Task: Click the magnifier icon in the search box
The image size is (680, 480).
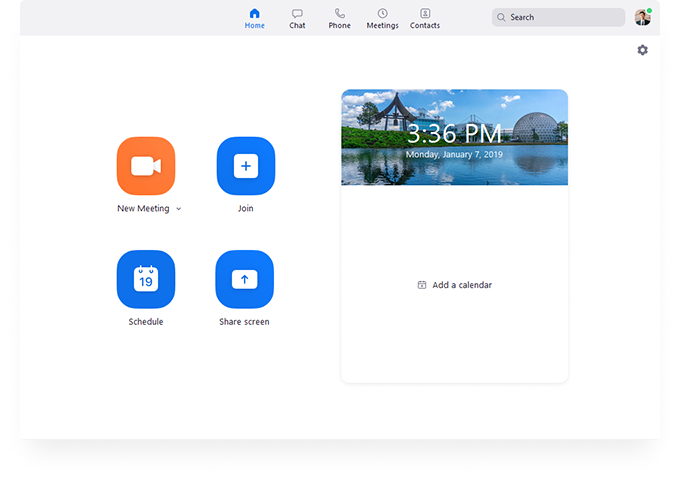Action: 502,18
